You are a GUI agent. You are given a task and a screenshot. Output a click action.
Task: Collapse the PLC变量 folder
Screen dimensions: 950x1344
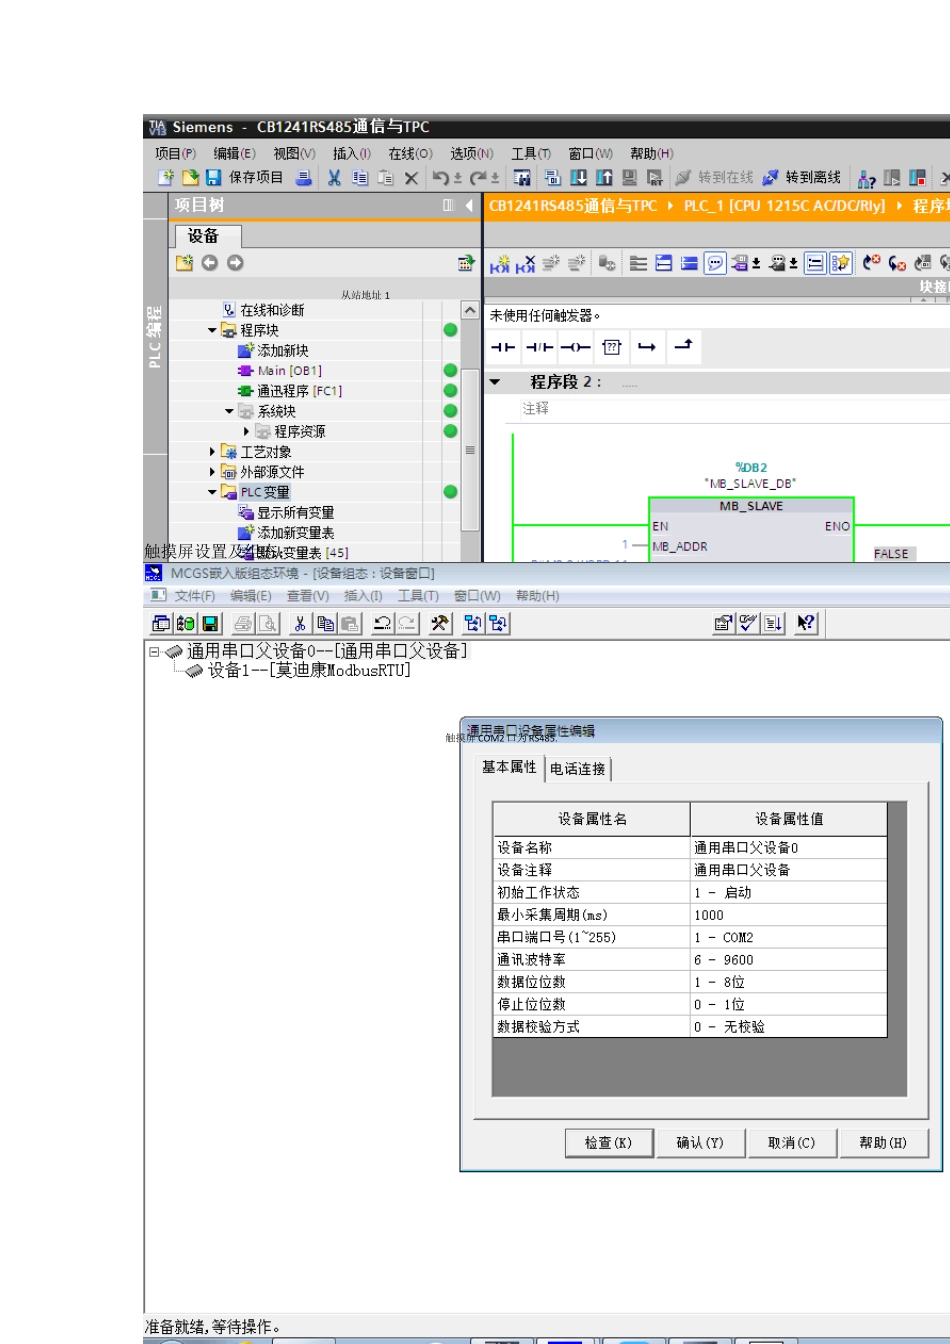[x=212, y=492]
